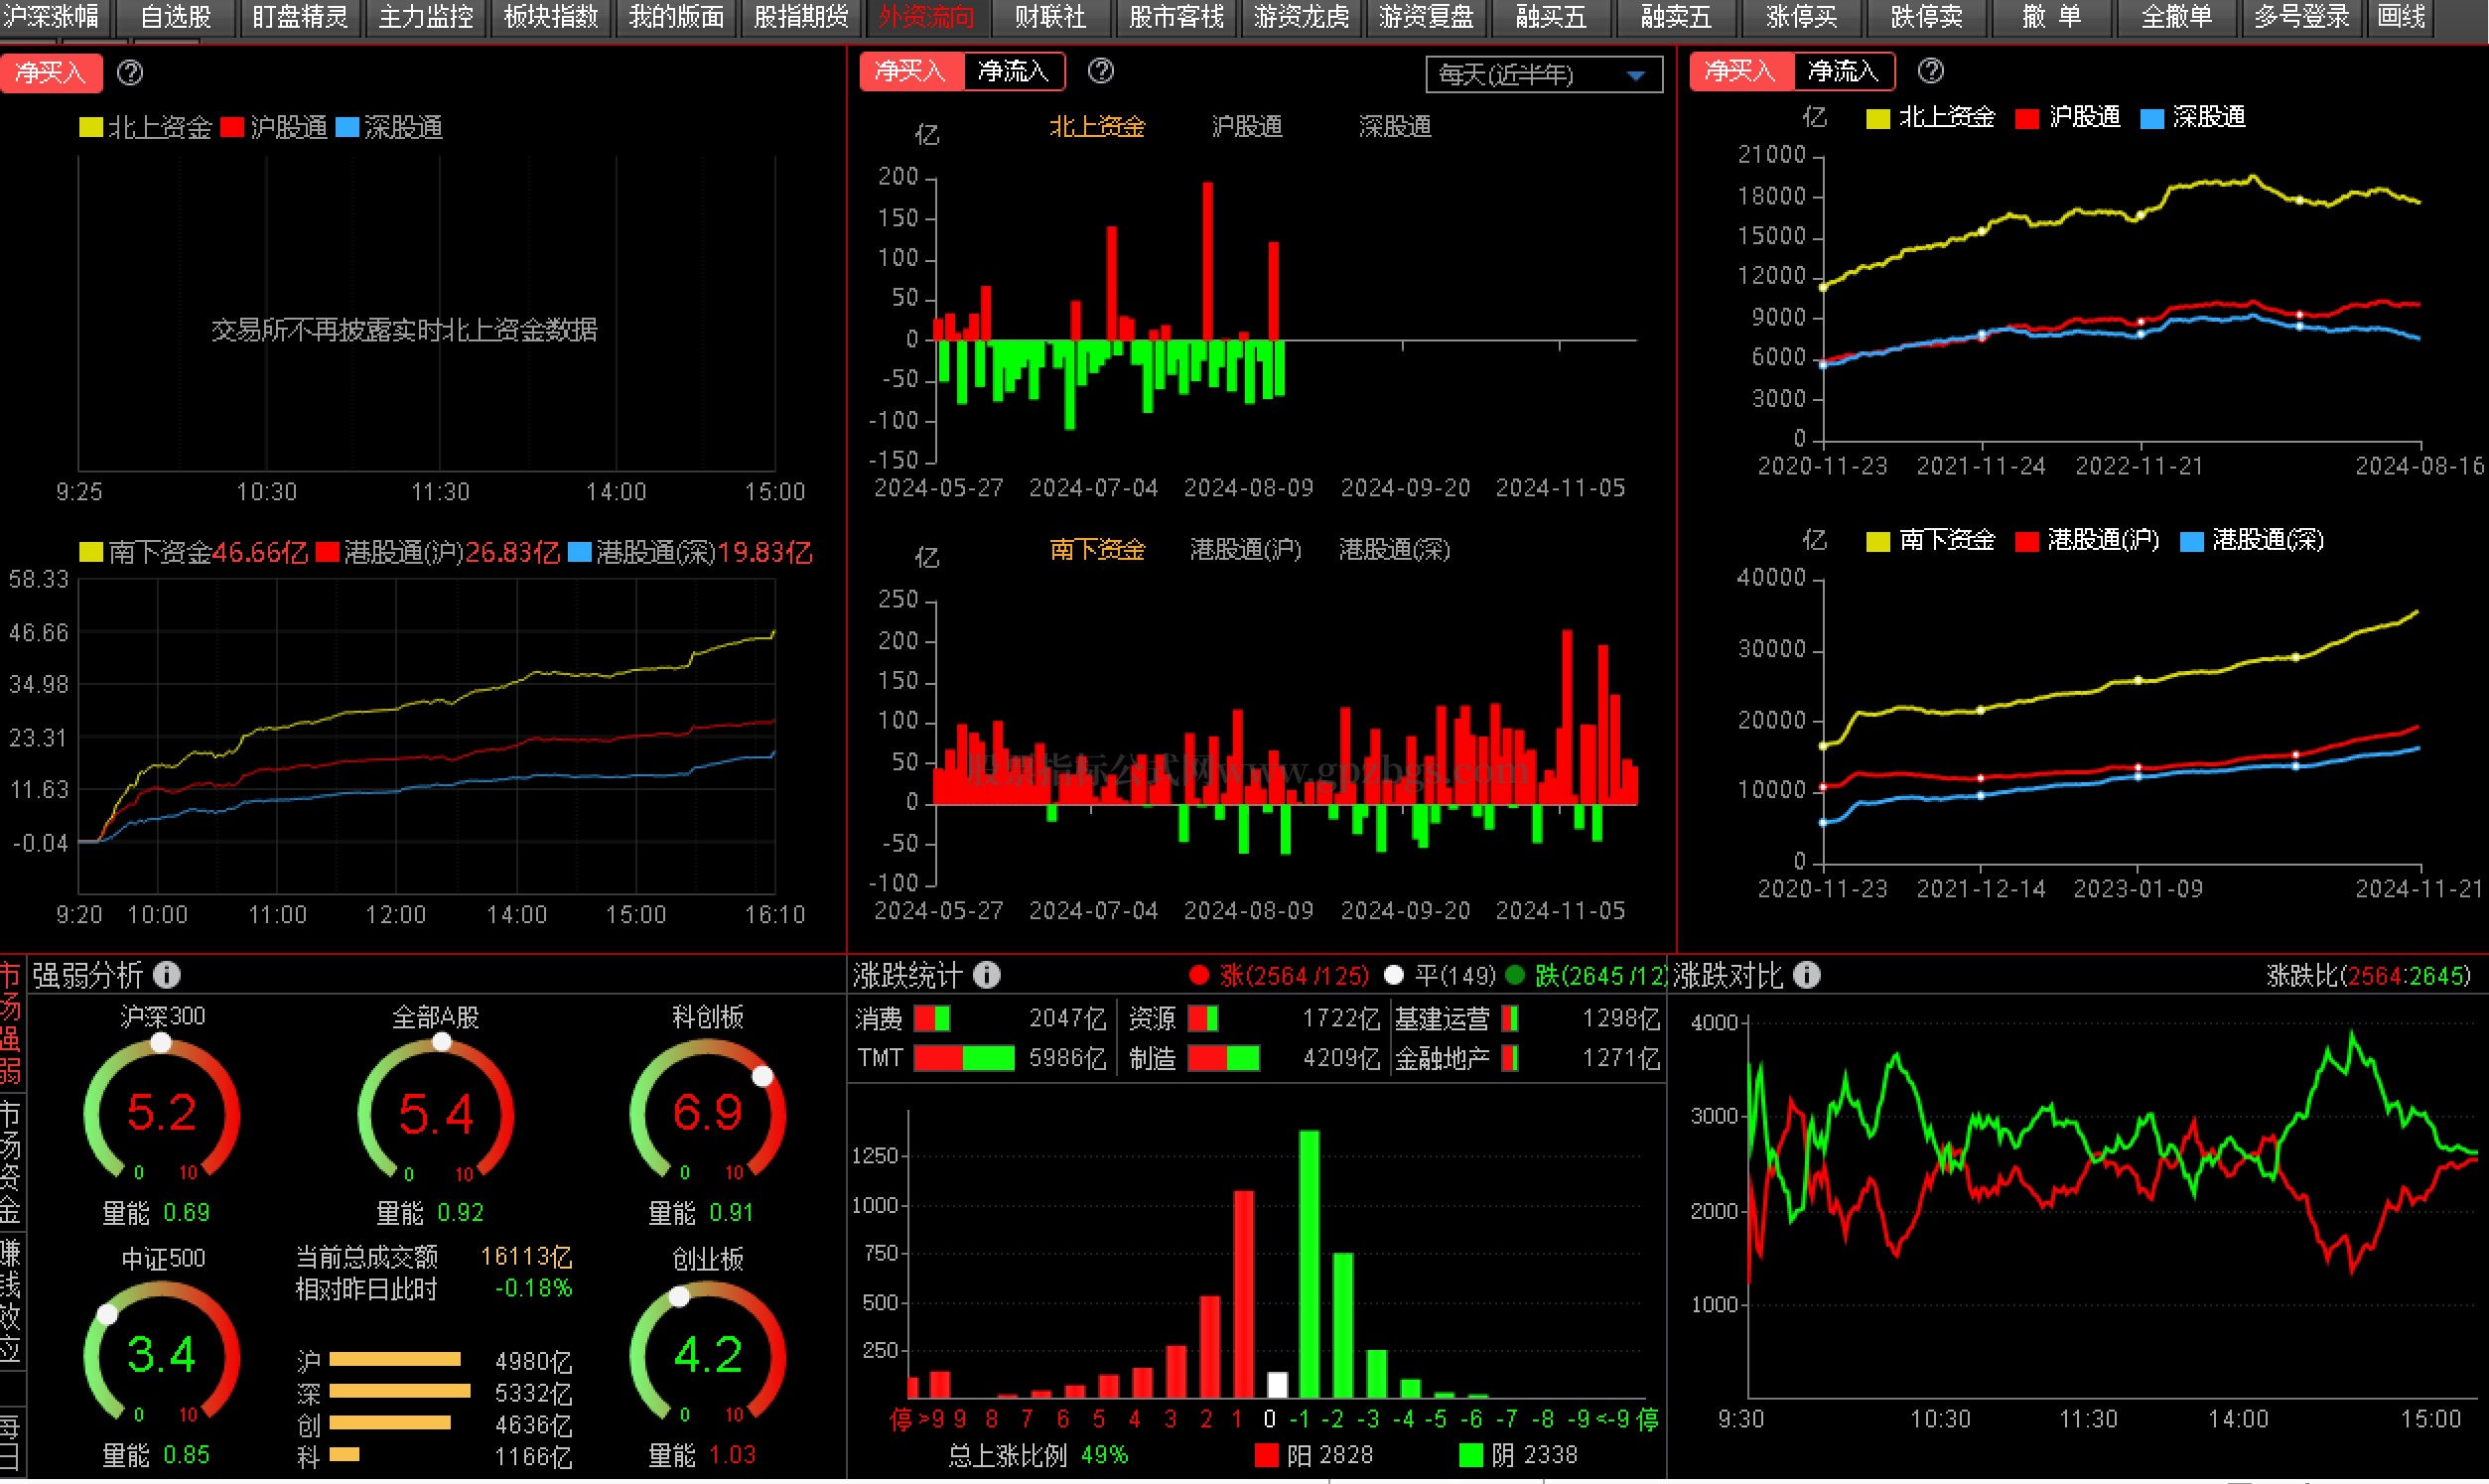The height and width of the screenshot is (1484, 2489).
Task: Click yellow 北上资金 legend swatch in left panel
Action: 91,128
